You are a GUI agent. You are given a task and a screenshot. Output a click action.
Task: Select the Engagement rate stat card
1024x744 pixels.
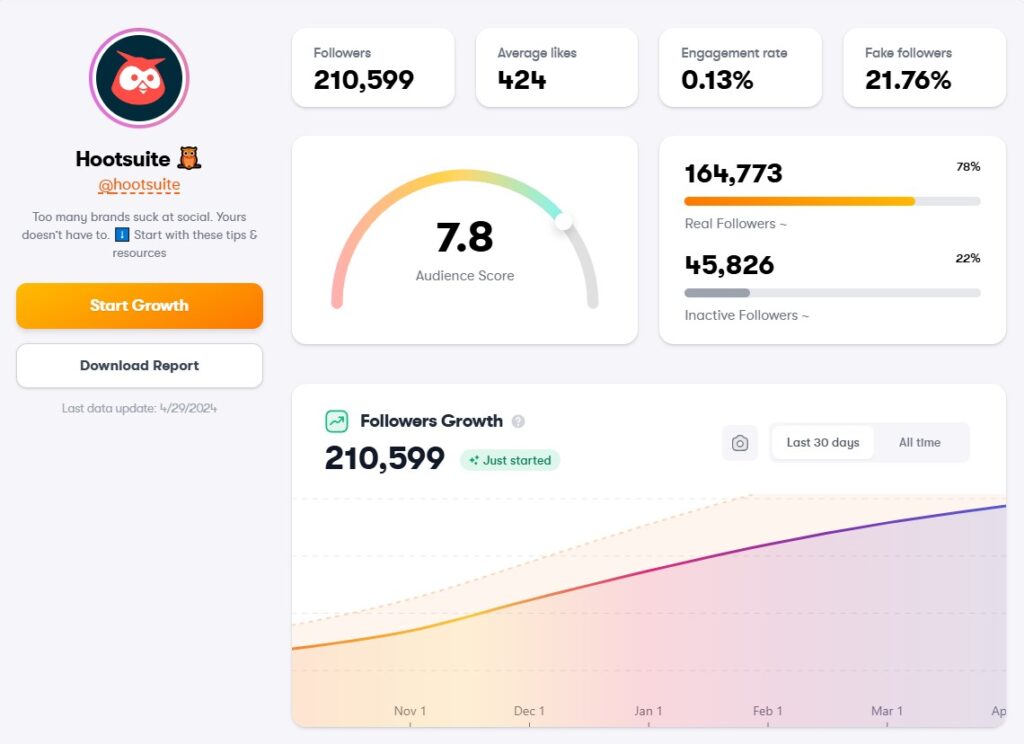pos(740,67)
